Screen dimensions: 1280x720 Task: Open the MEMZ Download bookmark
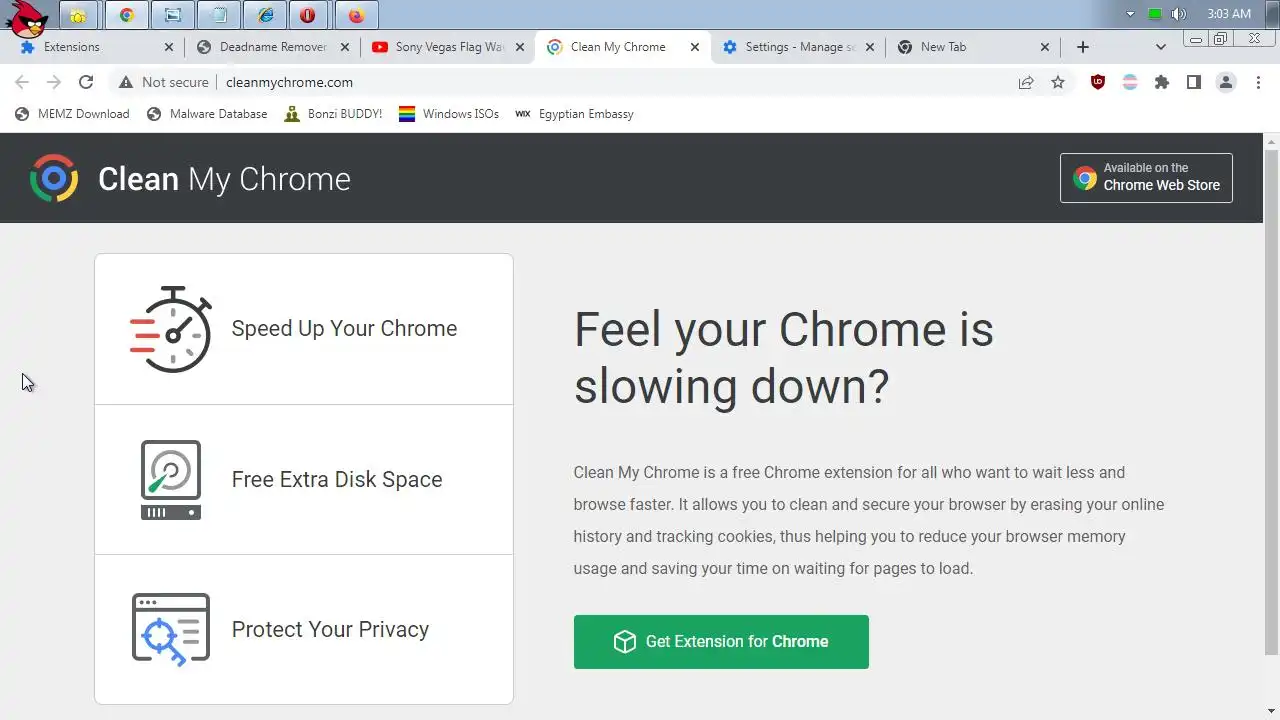(72, 114)
